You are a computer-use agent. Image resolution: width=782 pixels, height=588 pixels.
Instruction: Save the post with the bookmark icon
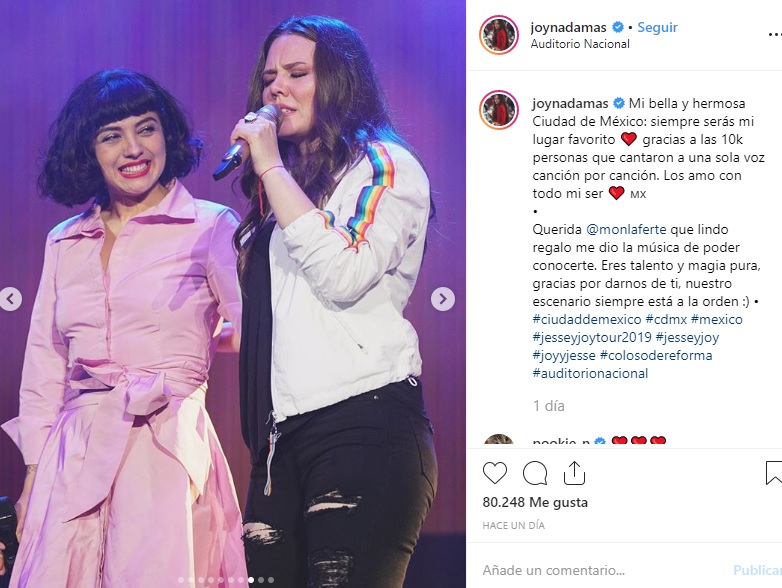pos(774,473)
